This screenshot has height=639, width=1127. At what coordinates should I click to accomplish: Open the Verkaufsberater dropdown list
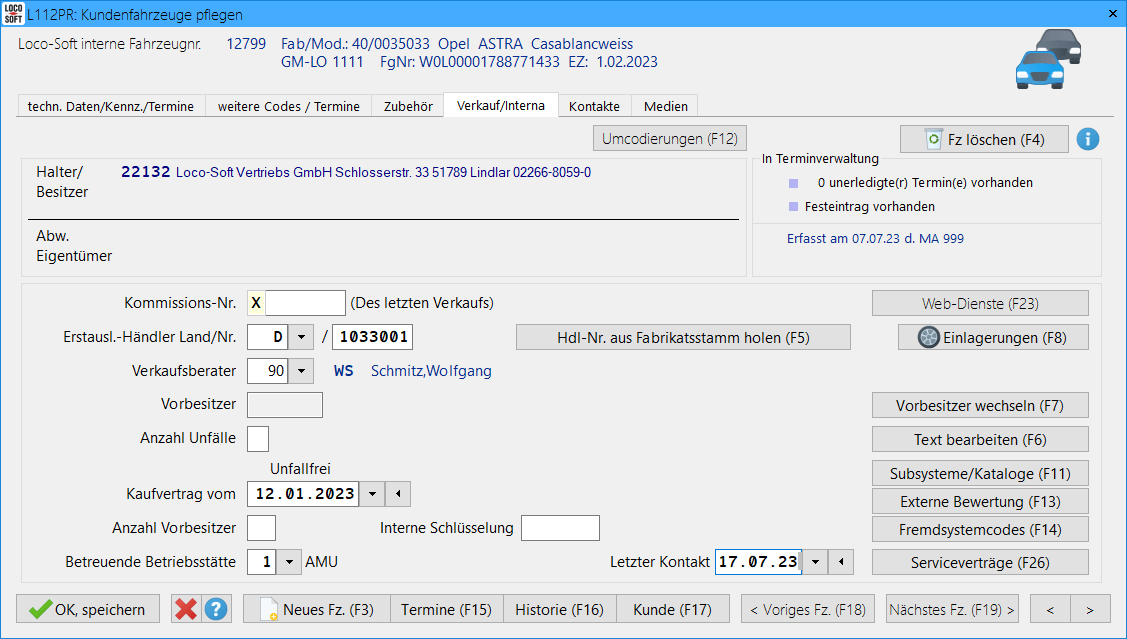[302, 371]
